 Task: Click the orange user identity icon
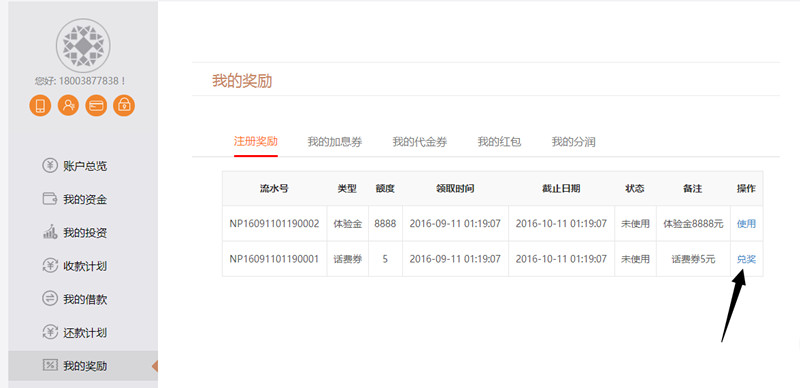tap(68, 106)
